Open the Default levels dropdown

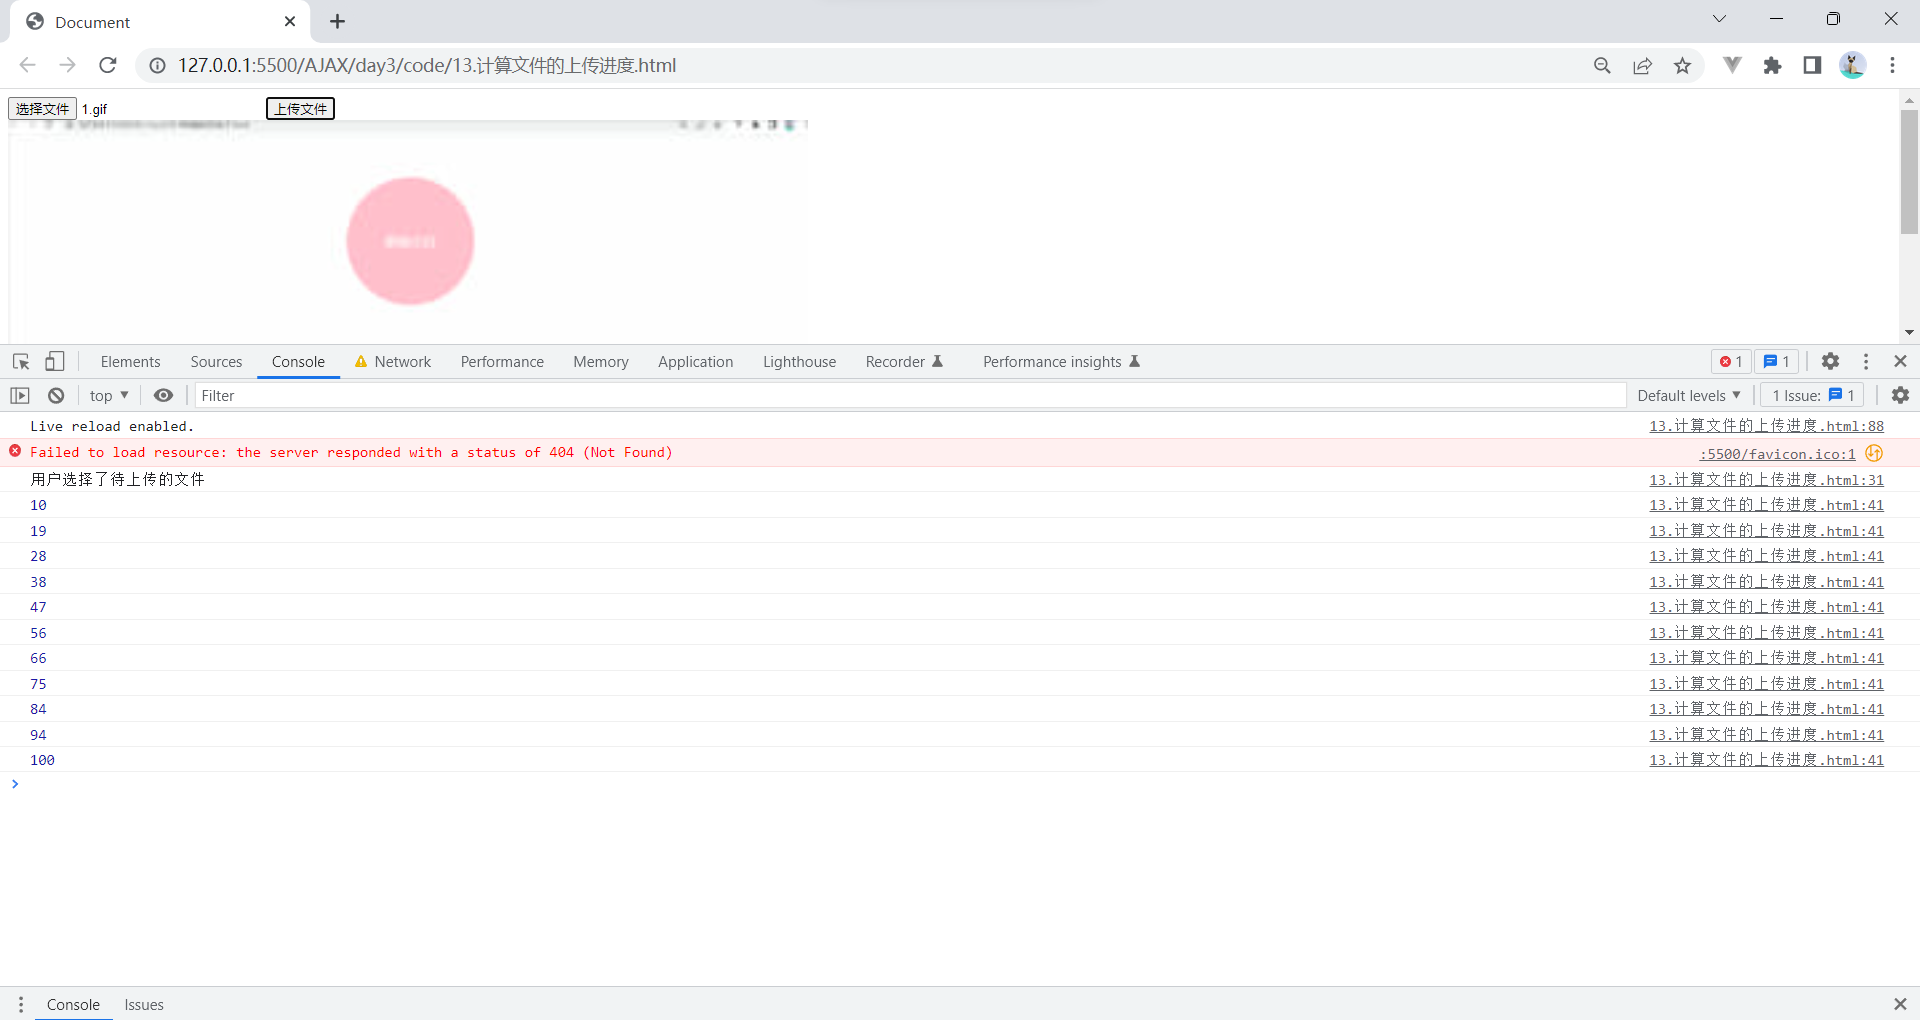pos(1689,395)
